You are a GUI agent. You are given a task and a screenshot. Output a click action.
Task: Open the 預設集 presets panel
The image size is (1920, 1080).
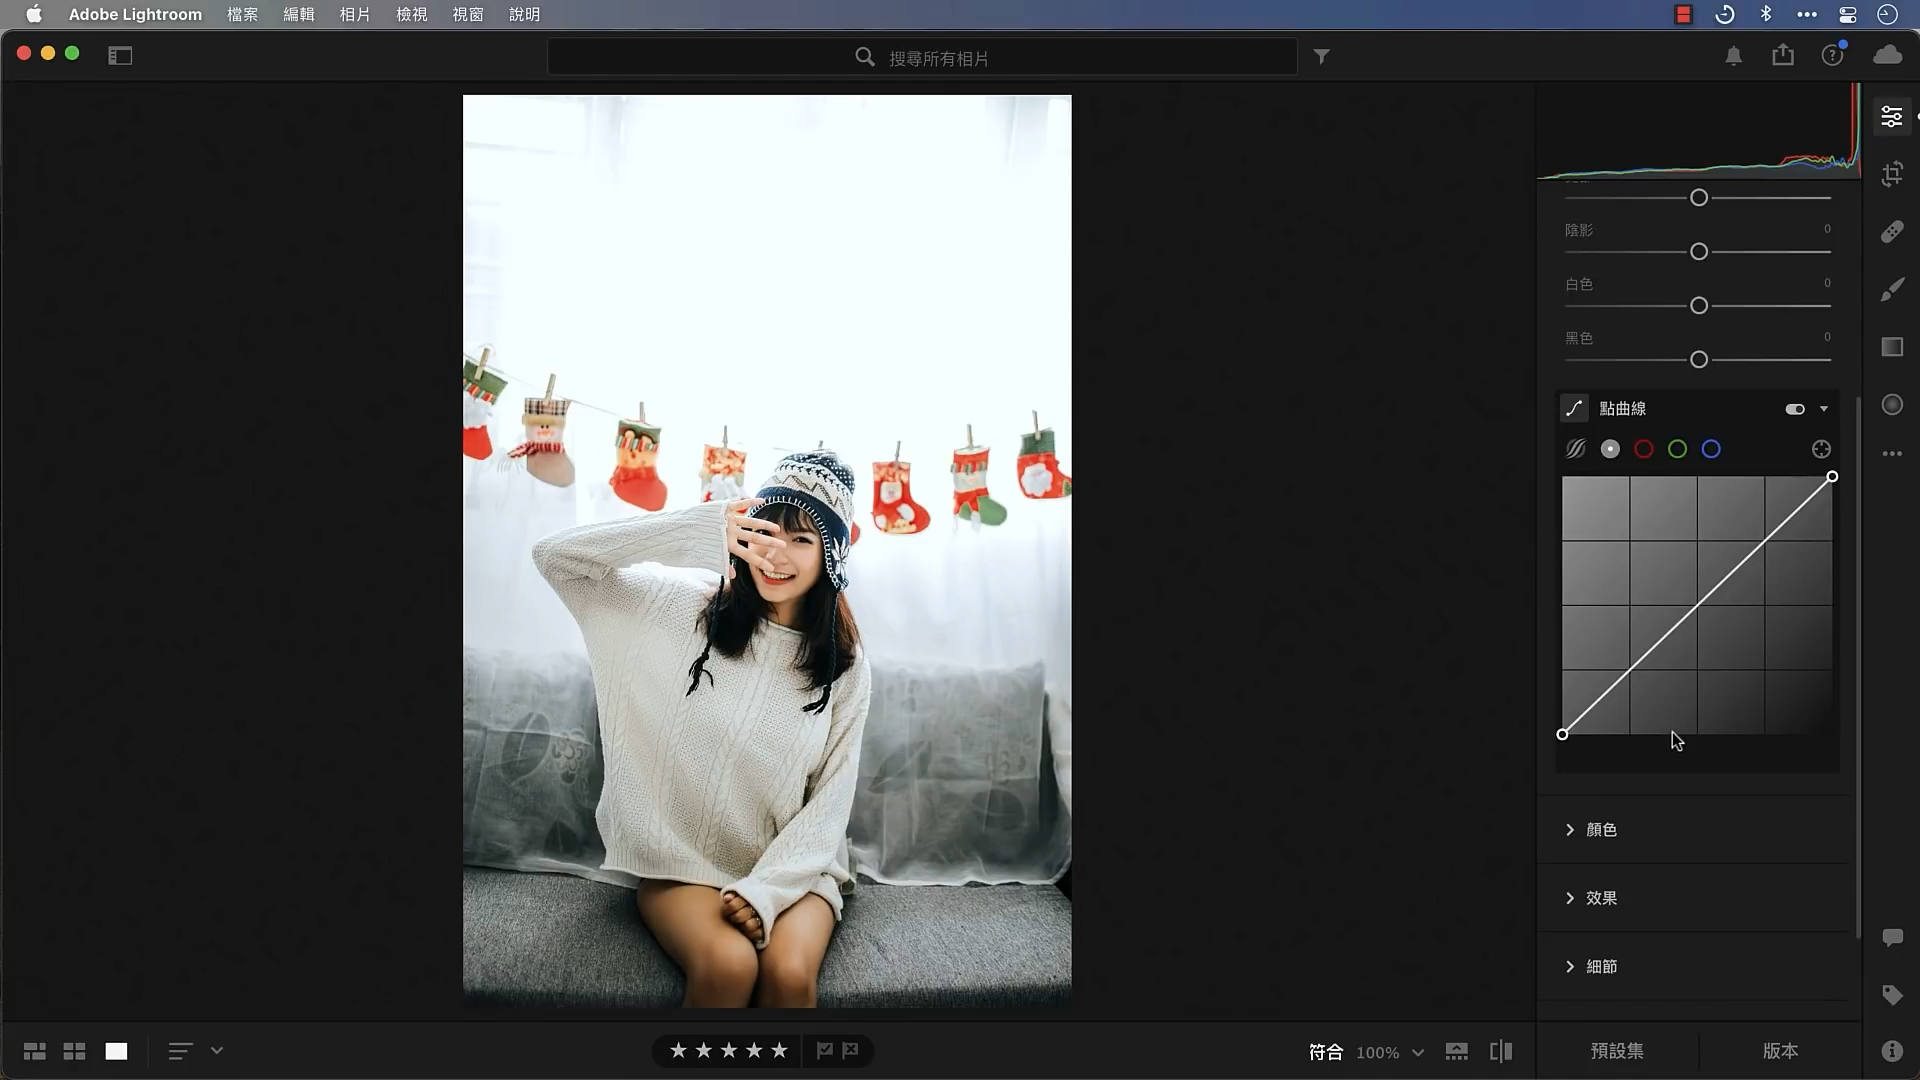pyautogui.click(x=1616, y=1051)
